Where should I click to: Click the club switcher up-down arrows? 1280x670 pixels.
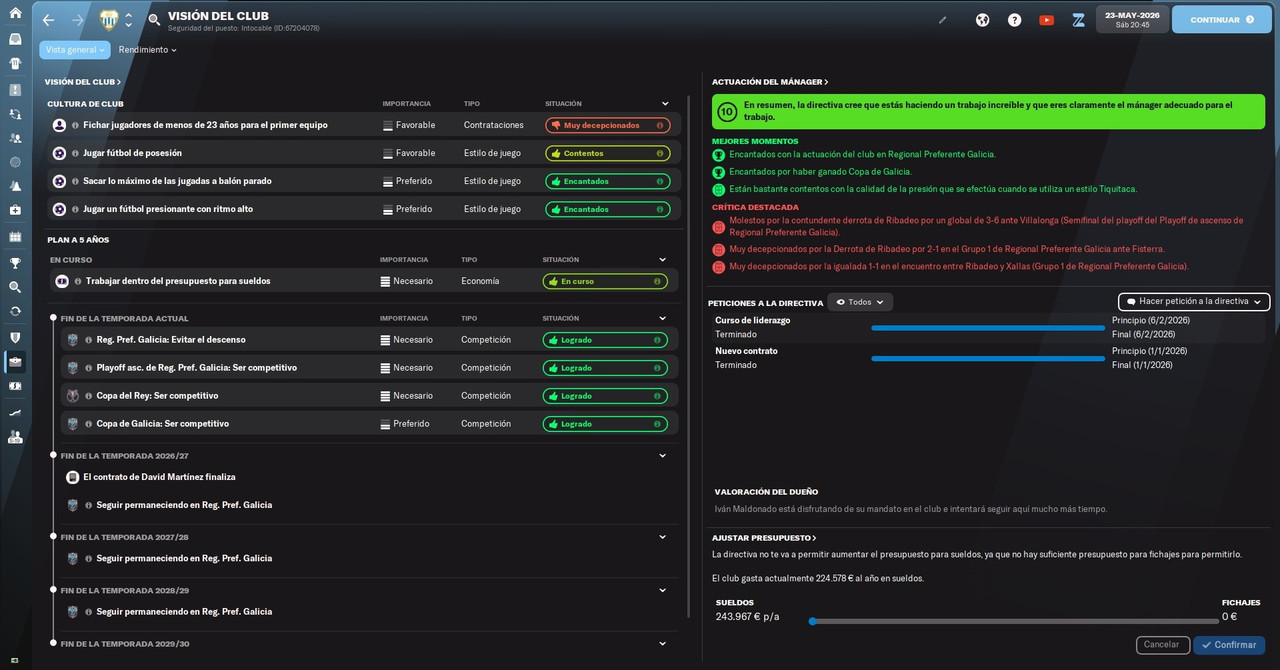click(128, 20)
